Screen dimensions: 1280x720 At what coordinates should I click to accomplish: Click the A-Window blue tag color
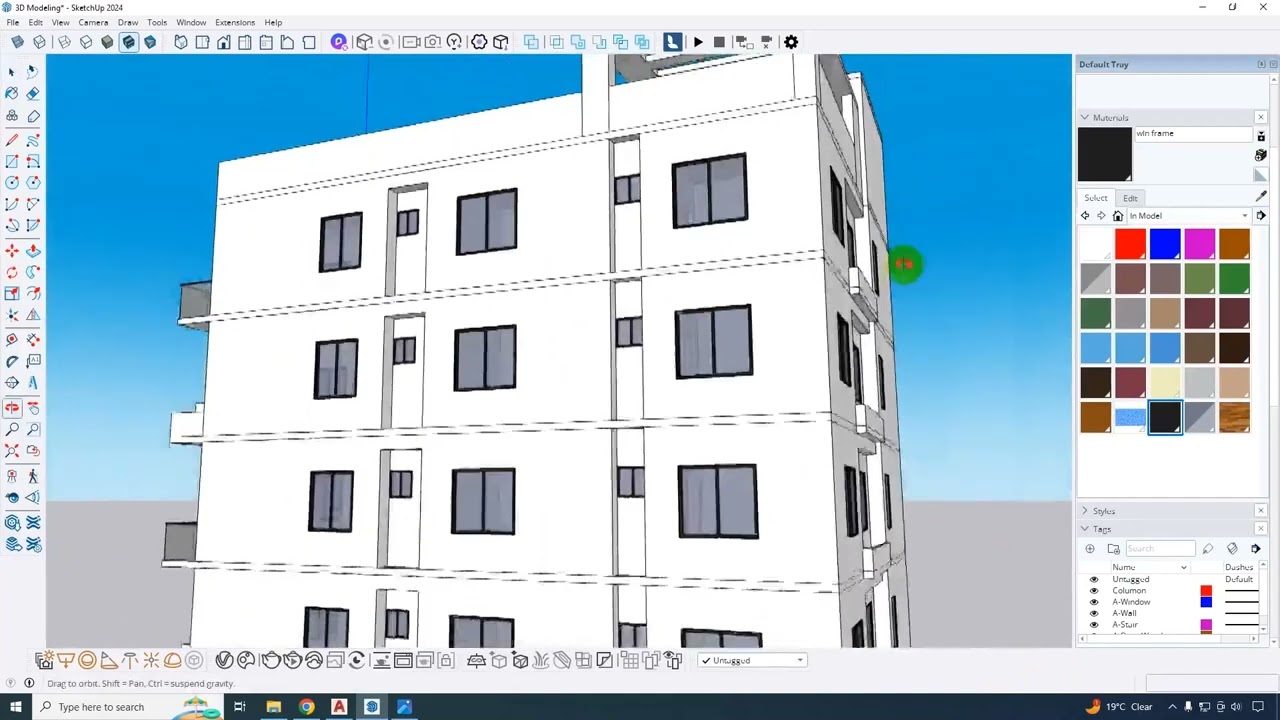pos(1206,602)
